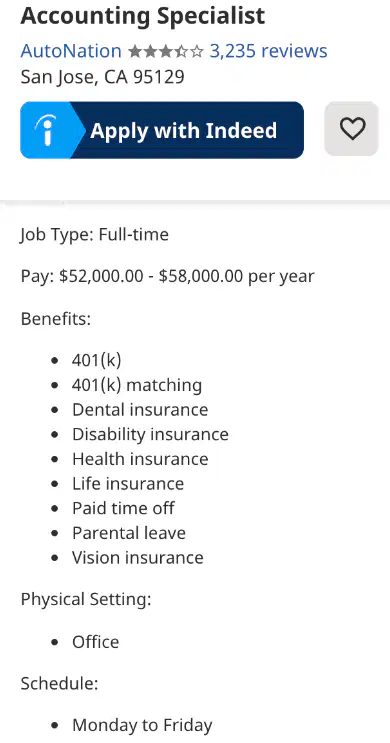The image size is (390, 743).
Task: Click the Disability insurance list item
Action: pyautogui.click(x=150, y=434)
